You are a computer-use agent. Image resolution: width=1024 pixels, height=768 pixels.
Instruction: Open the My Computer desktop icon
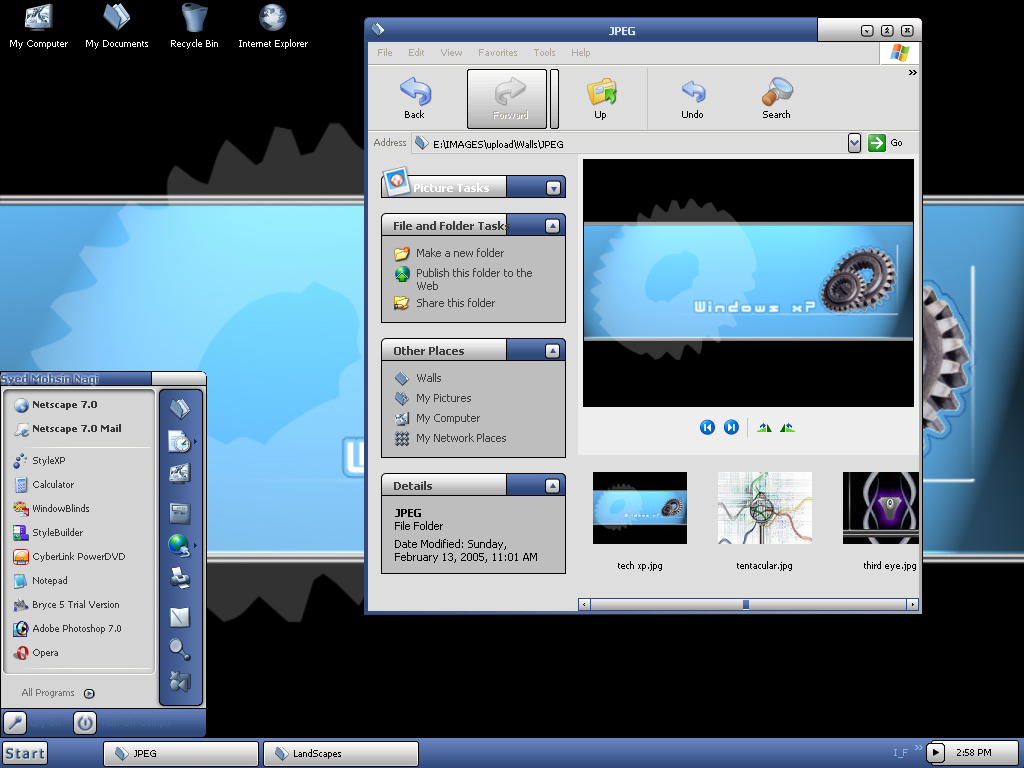click(39, 26)
